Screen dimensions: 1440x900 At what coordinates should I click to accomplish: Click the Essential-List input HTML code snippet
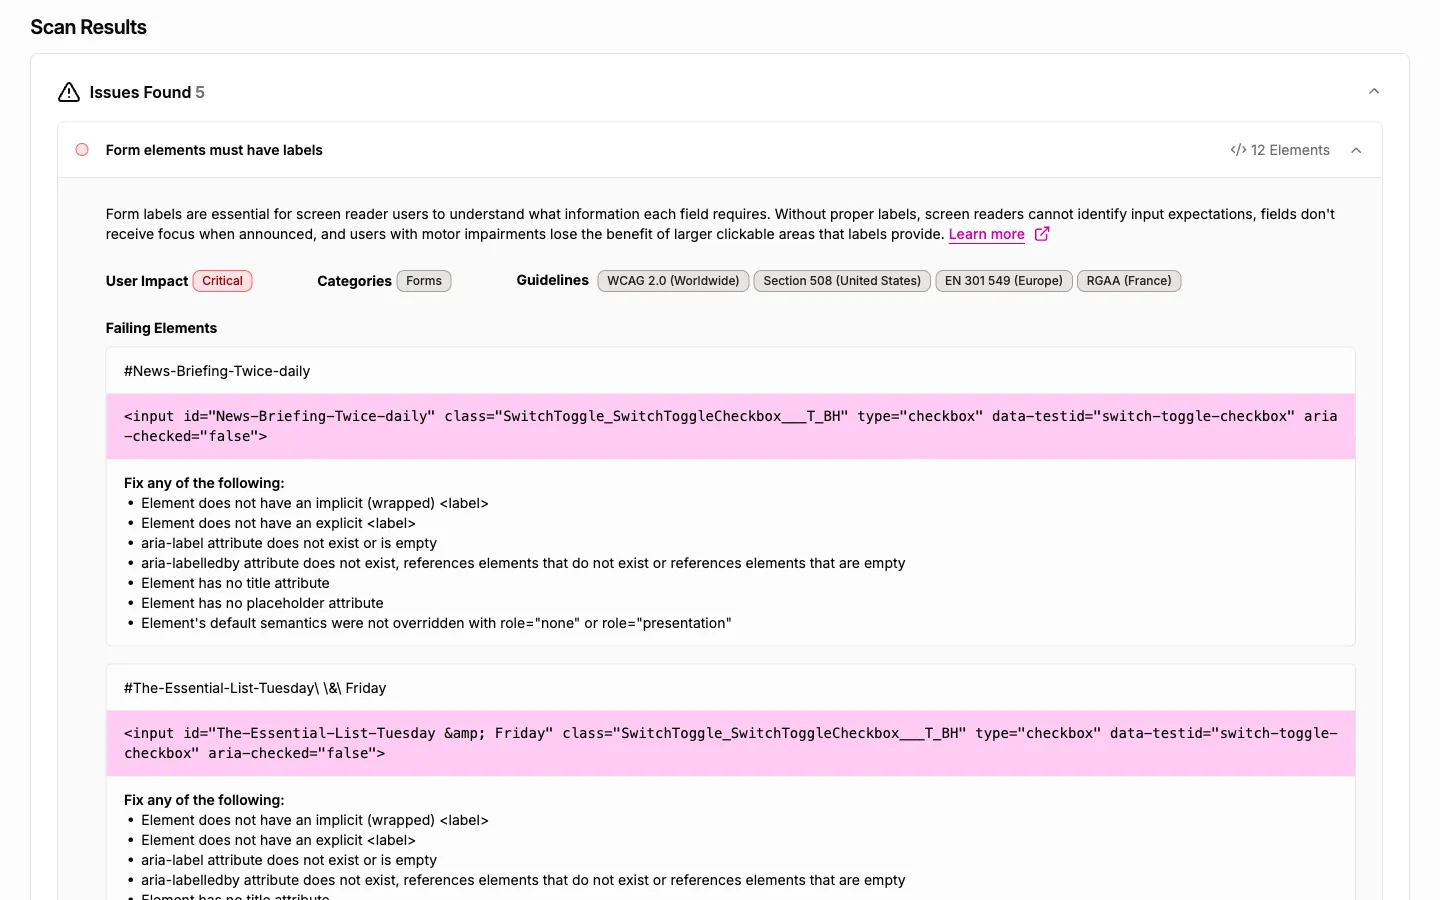pos(731,743)
